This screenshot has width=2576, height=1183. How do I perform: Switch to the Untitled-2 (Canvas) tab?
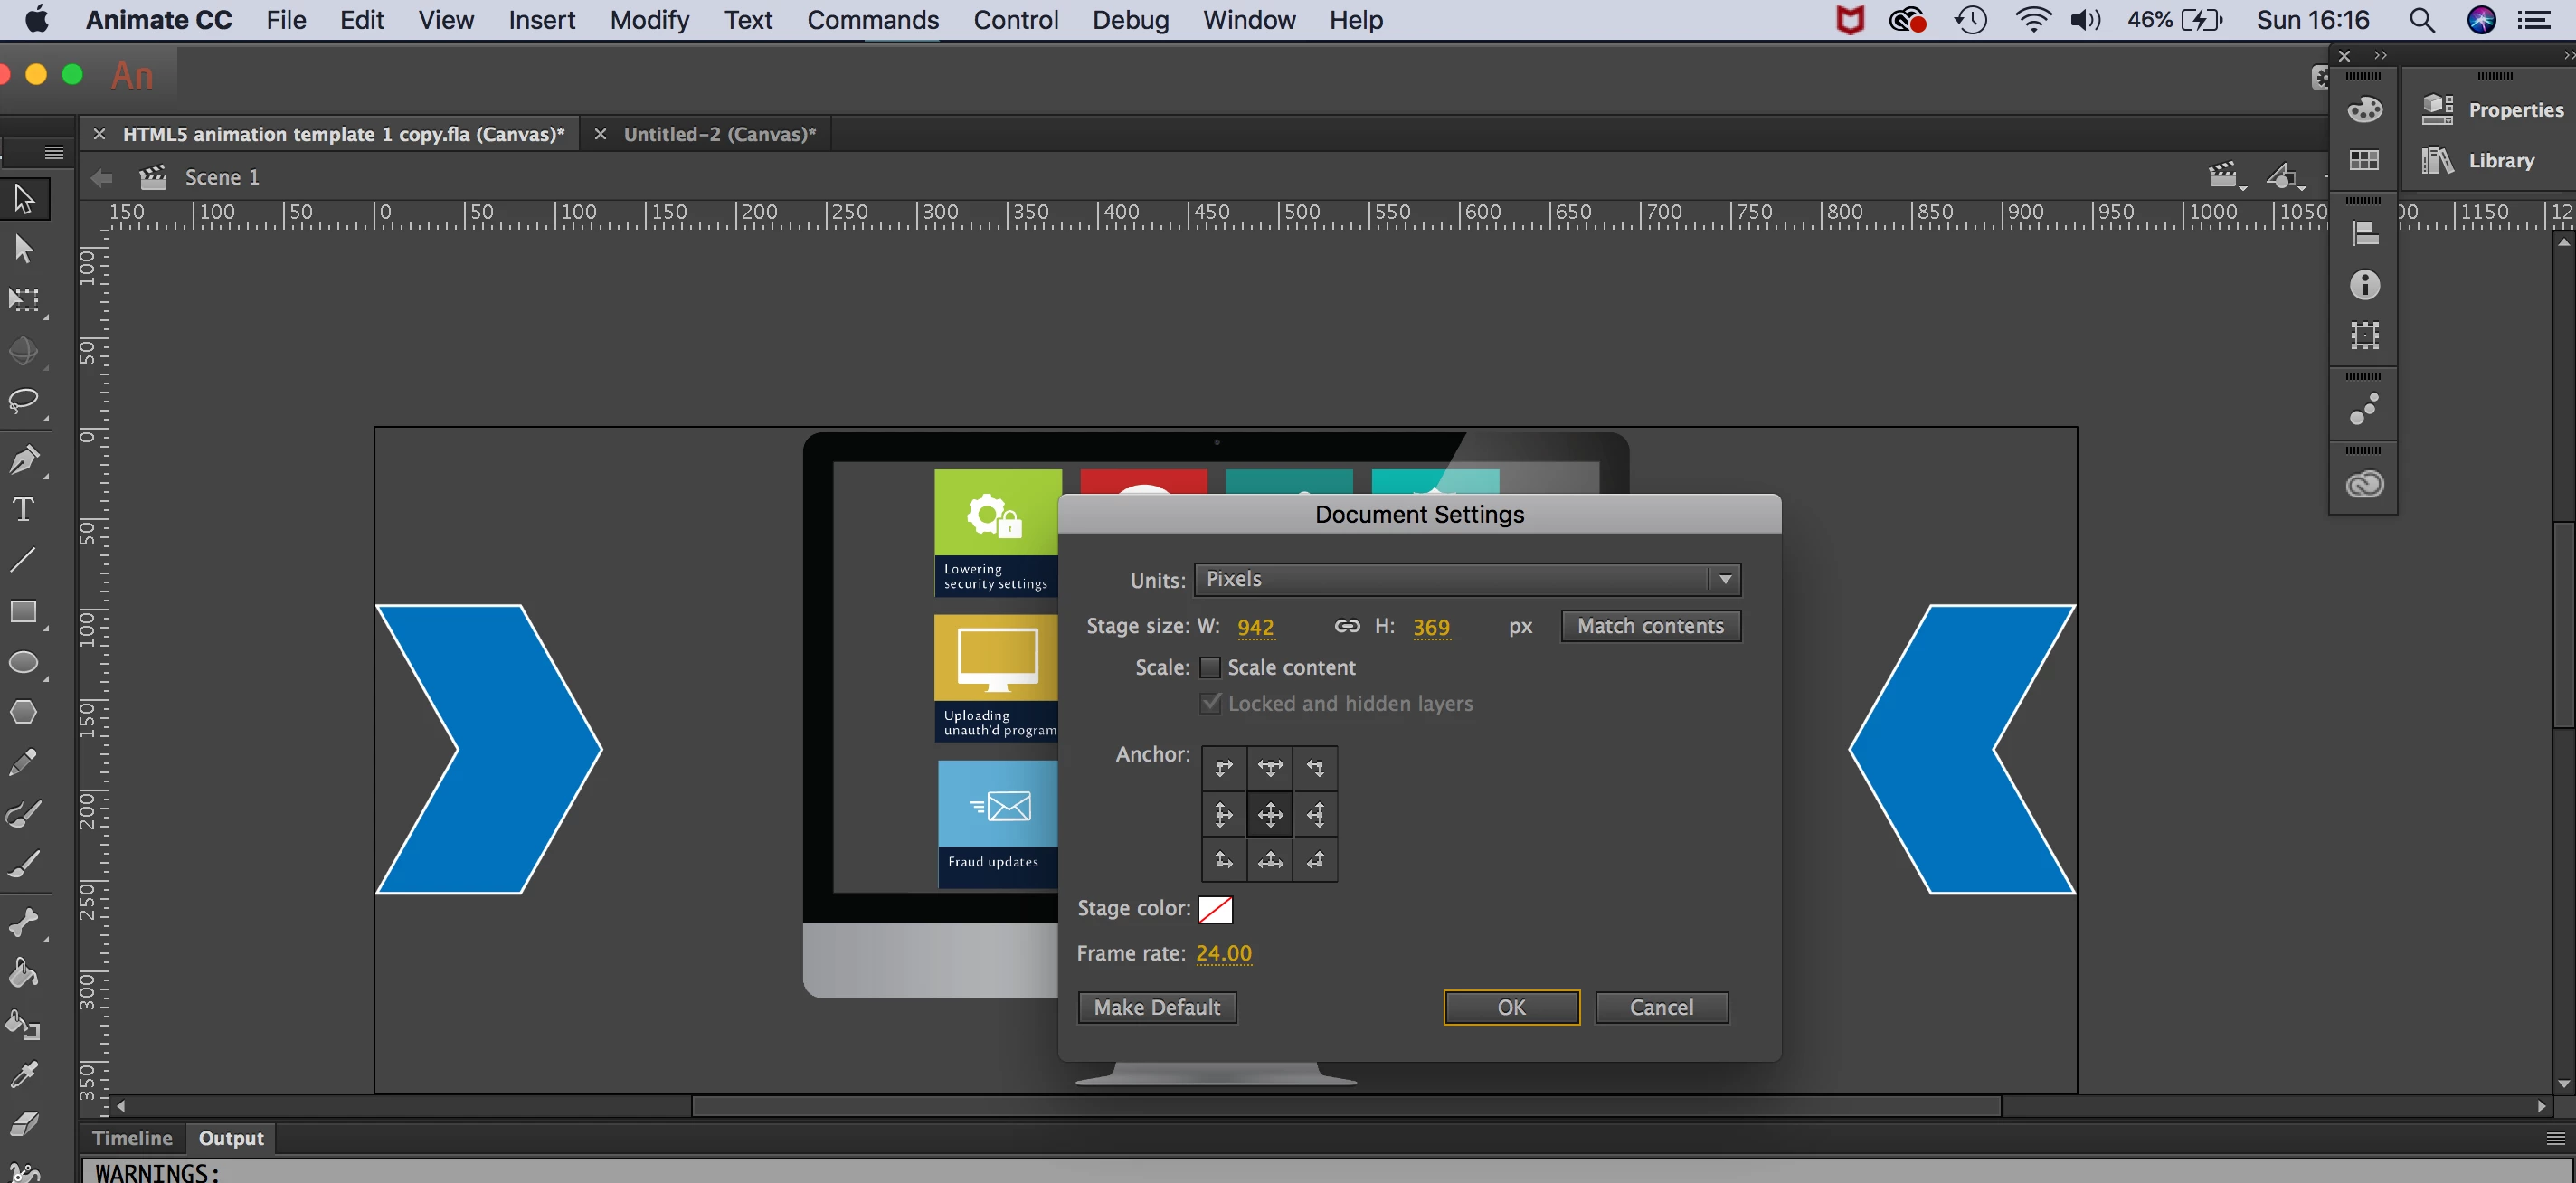pos(719,134)
